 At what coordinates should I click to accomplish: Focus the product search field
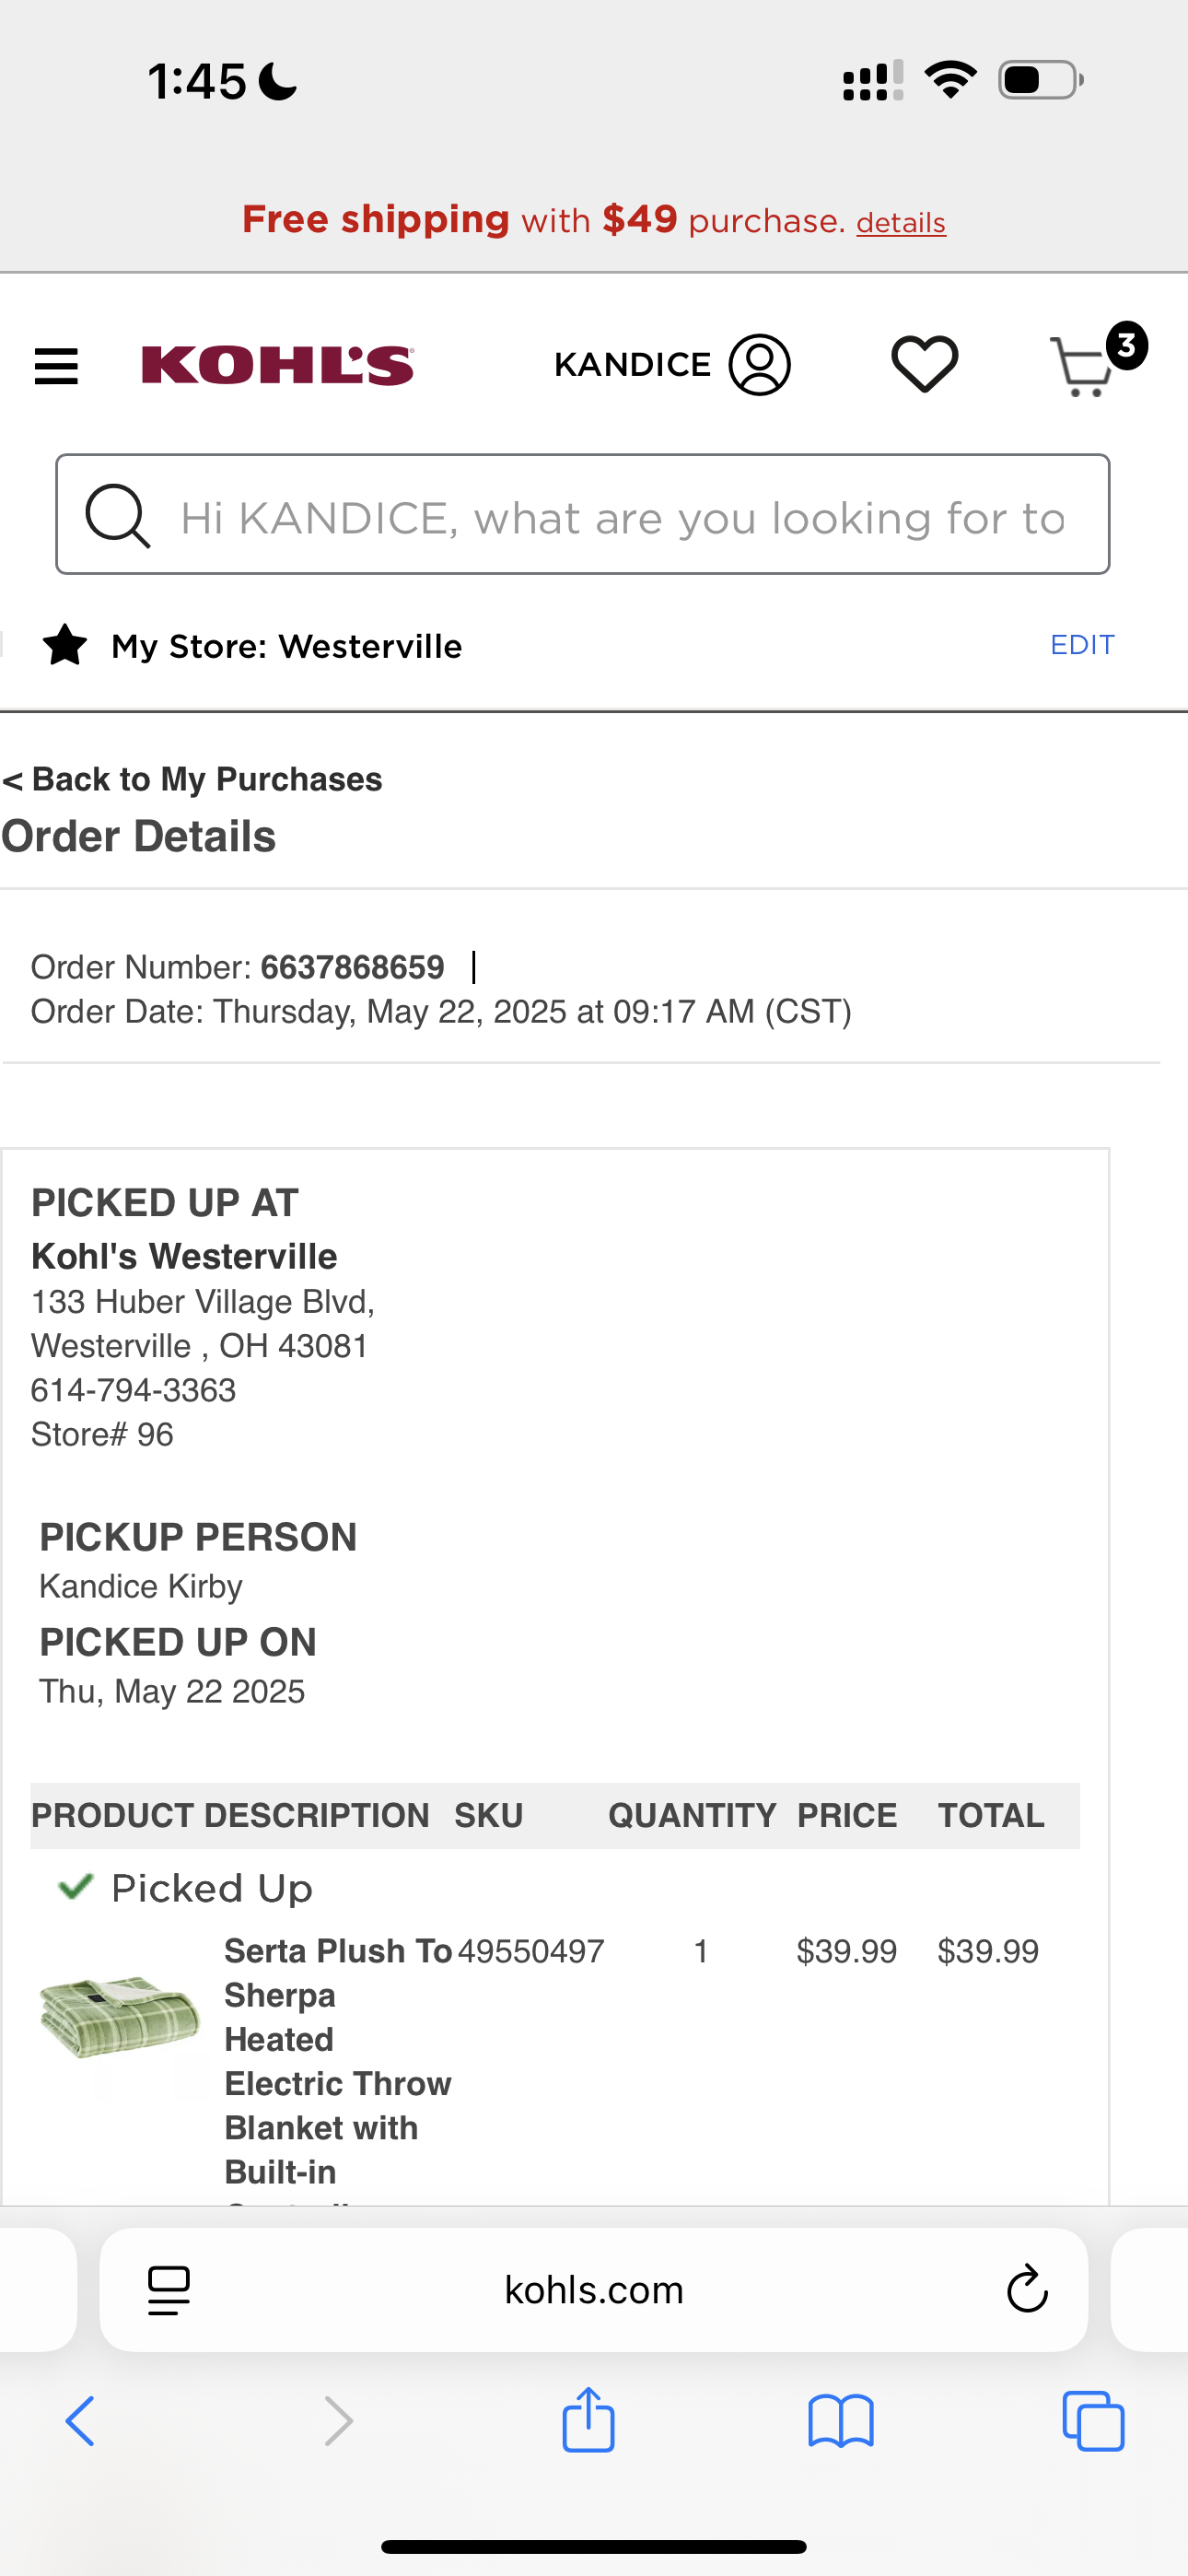point(583,514)
